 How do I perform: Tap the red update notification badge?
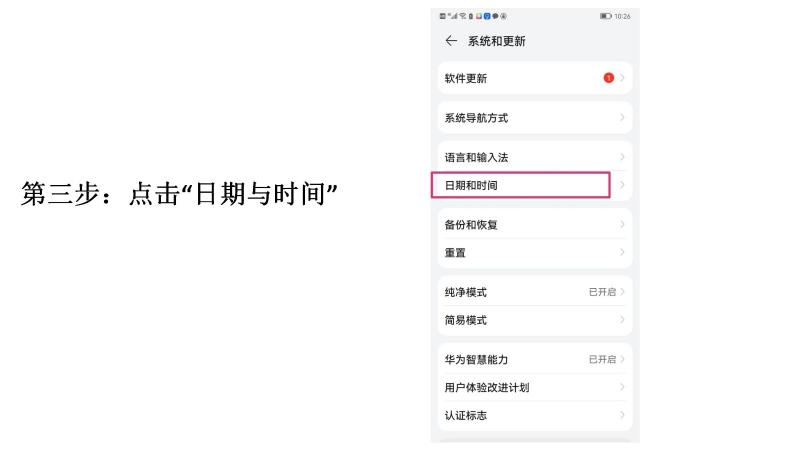[608, 78]
